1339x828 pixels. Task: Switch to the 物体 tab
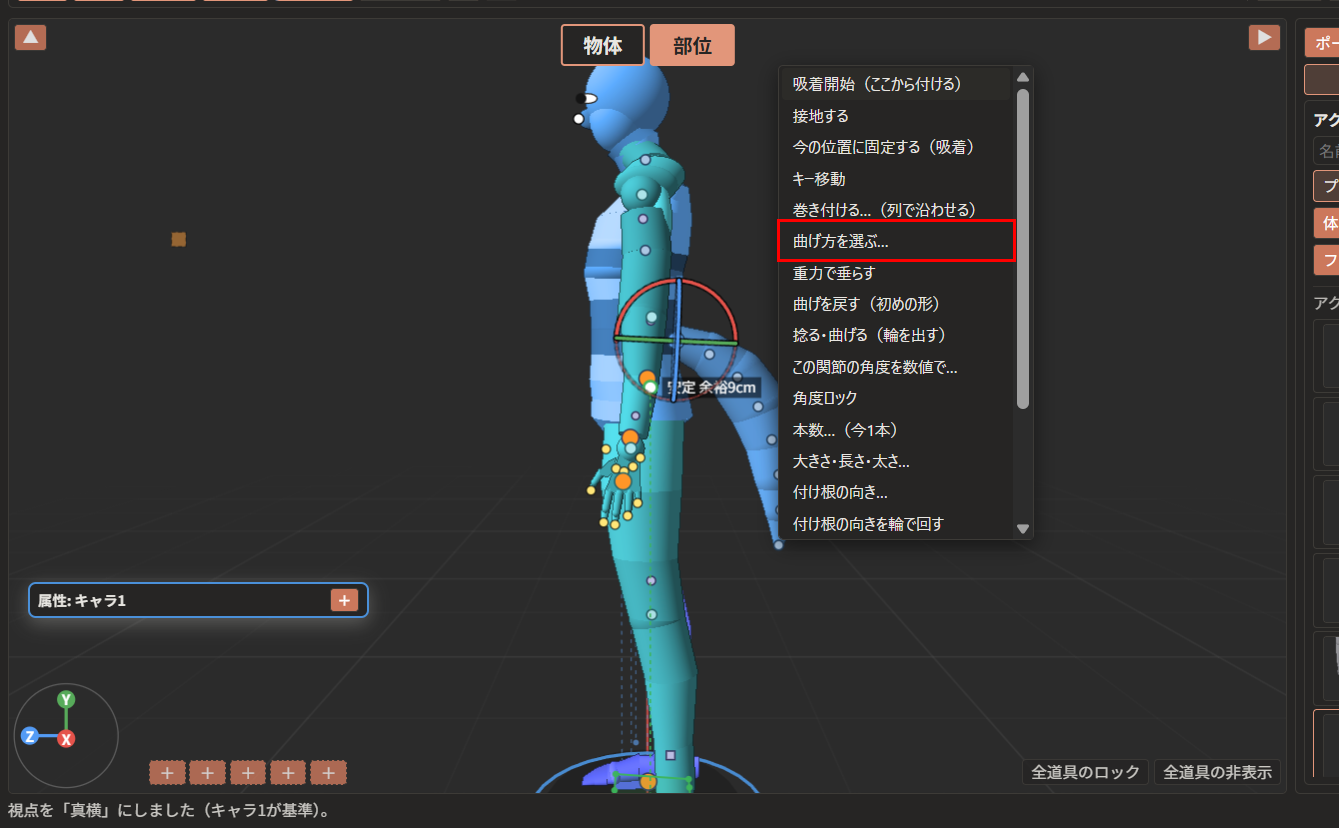[x=603, y=46]
